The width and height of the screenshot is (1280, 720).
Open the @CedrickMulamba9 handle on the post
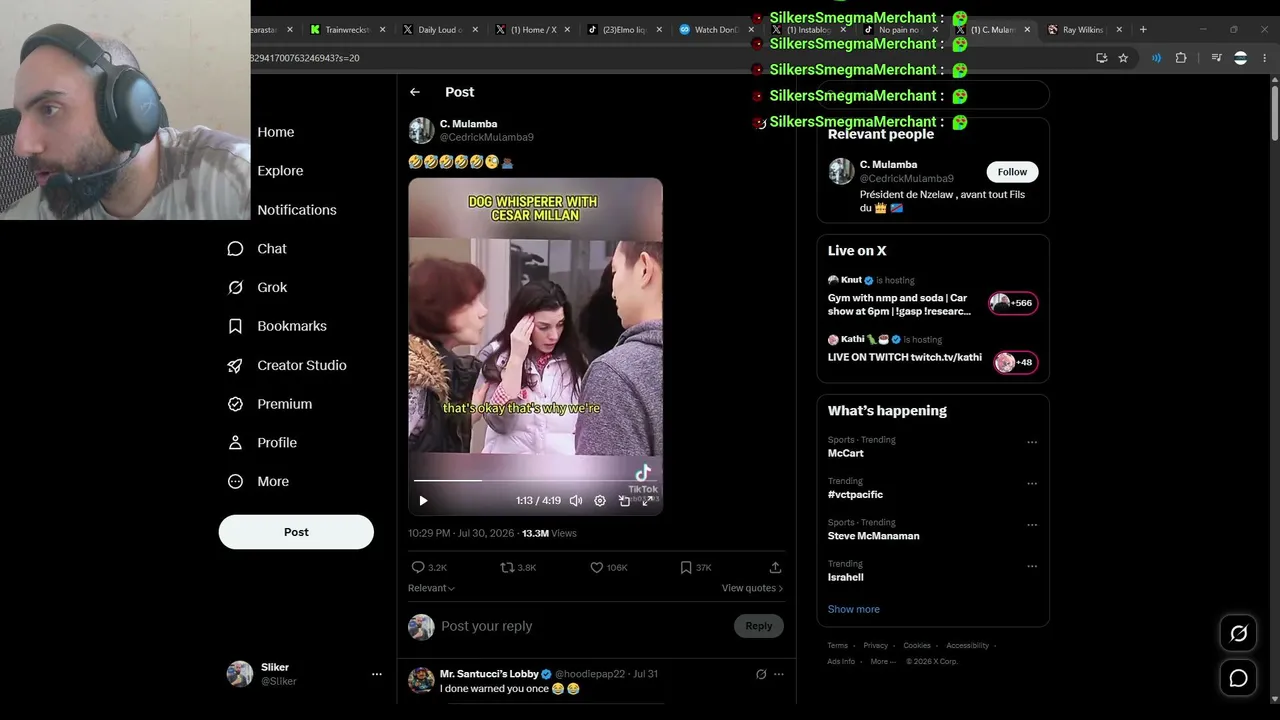pos(487,137)
